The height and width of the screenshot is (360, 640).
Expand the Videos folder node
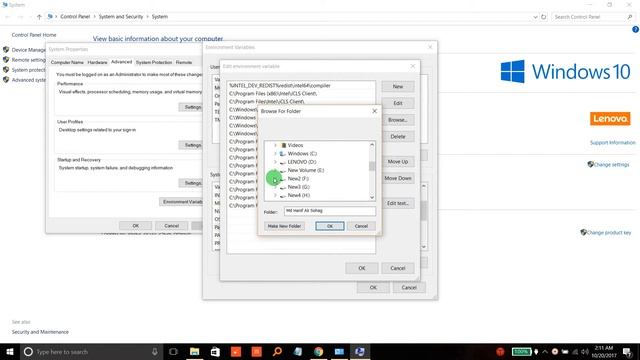pyautogui.click(x=275, y=145)
